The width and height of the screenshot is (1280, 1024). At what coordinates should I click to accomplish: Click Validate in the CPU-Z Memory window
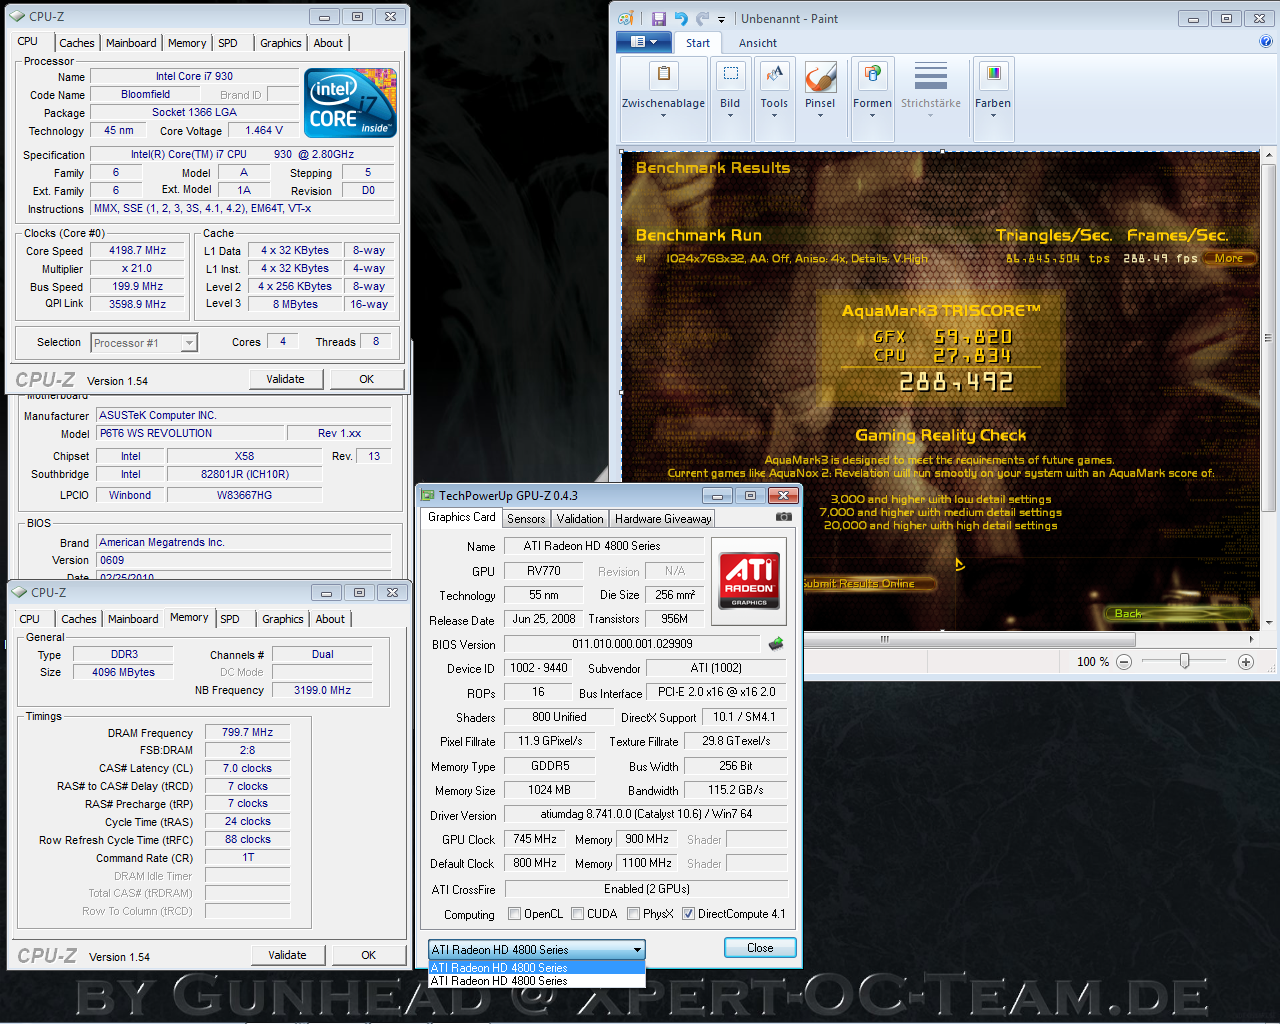point(287,955)
